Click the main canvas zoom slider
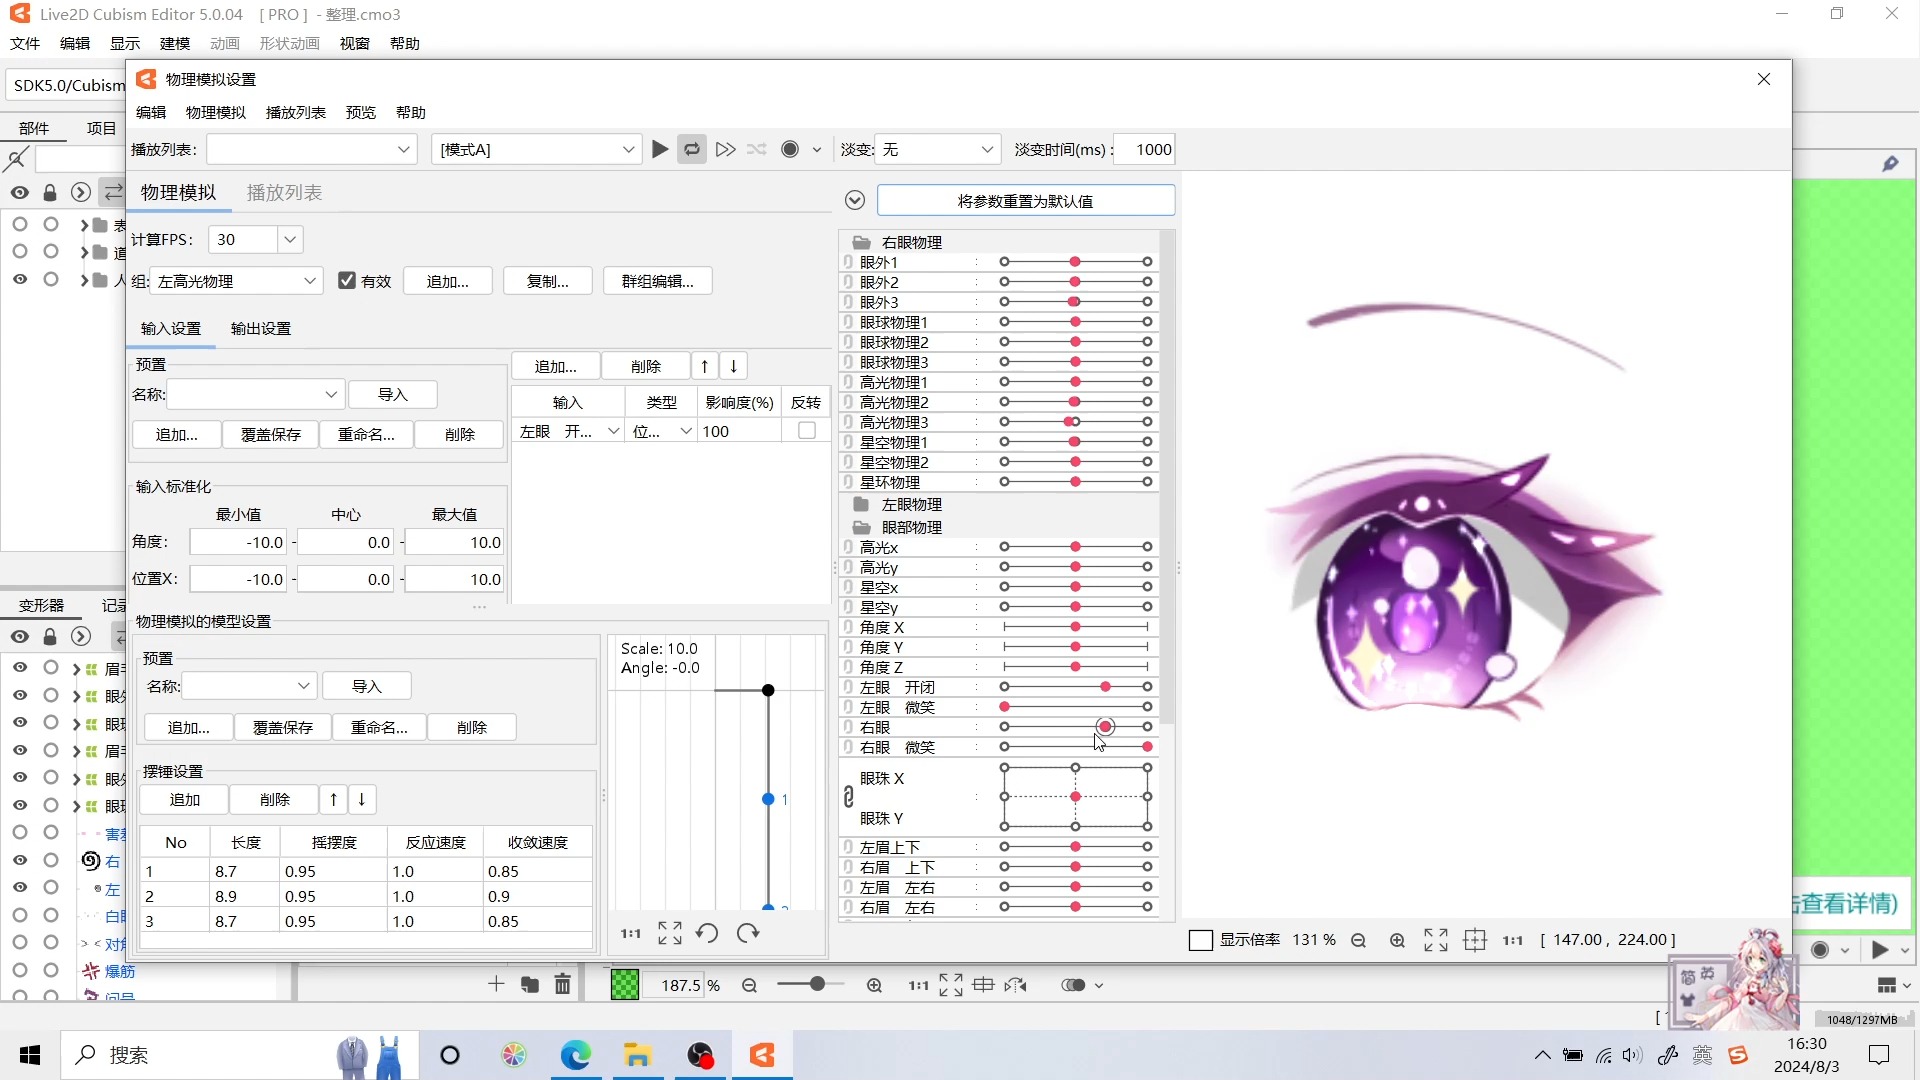This screenshot has height=1080, width=1920. point(810,985)
